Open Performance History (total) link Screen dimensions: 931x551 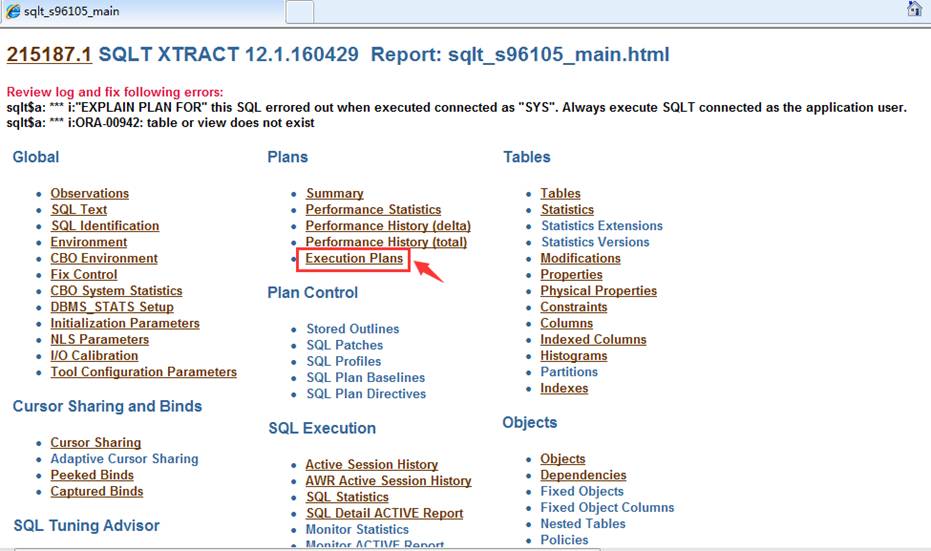tap(387, 242)
